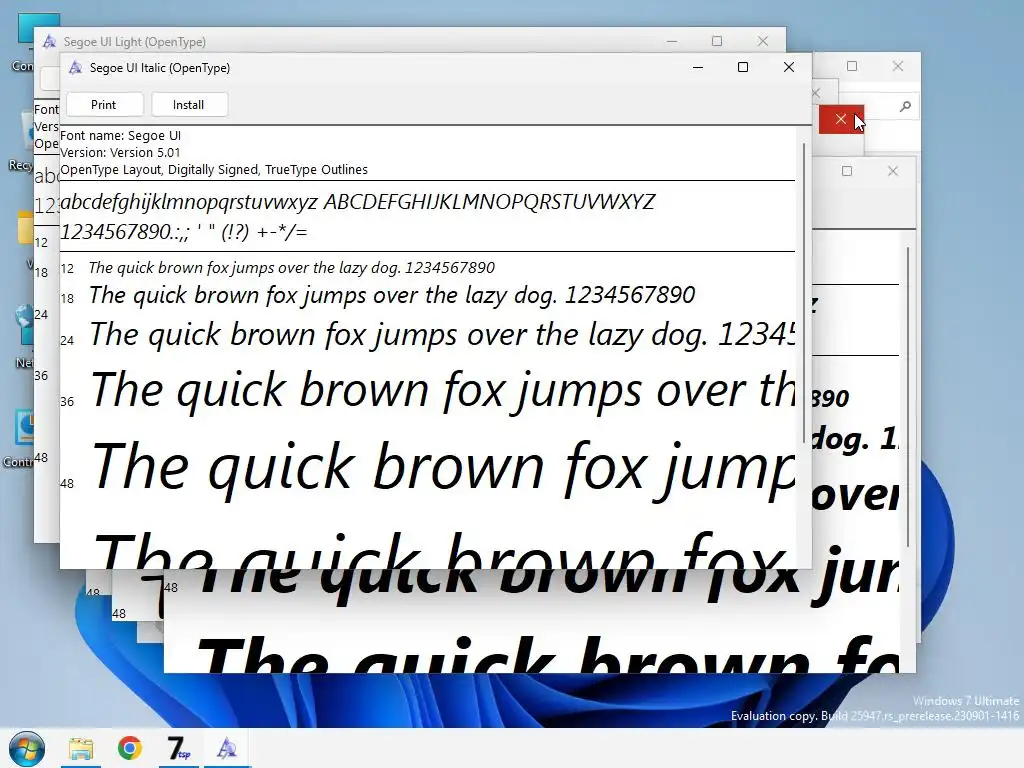This screenshot has width=1024, height=768.
Task: Click the Install button in Segoe UI Italic window
Action: (x=189, y=104)
